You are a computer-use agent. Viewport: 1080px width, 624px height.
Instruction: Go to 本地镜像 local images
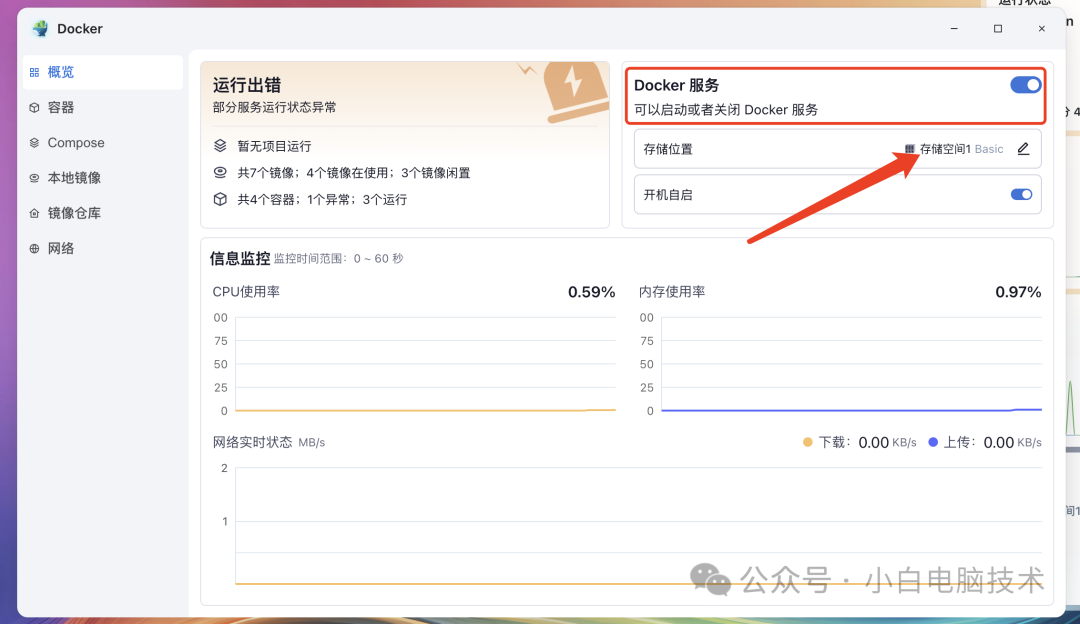pyautogui.click(x=103, y=178)
